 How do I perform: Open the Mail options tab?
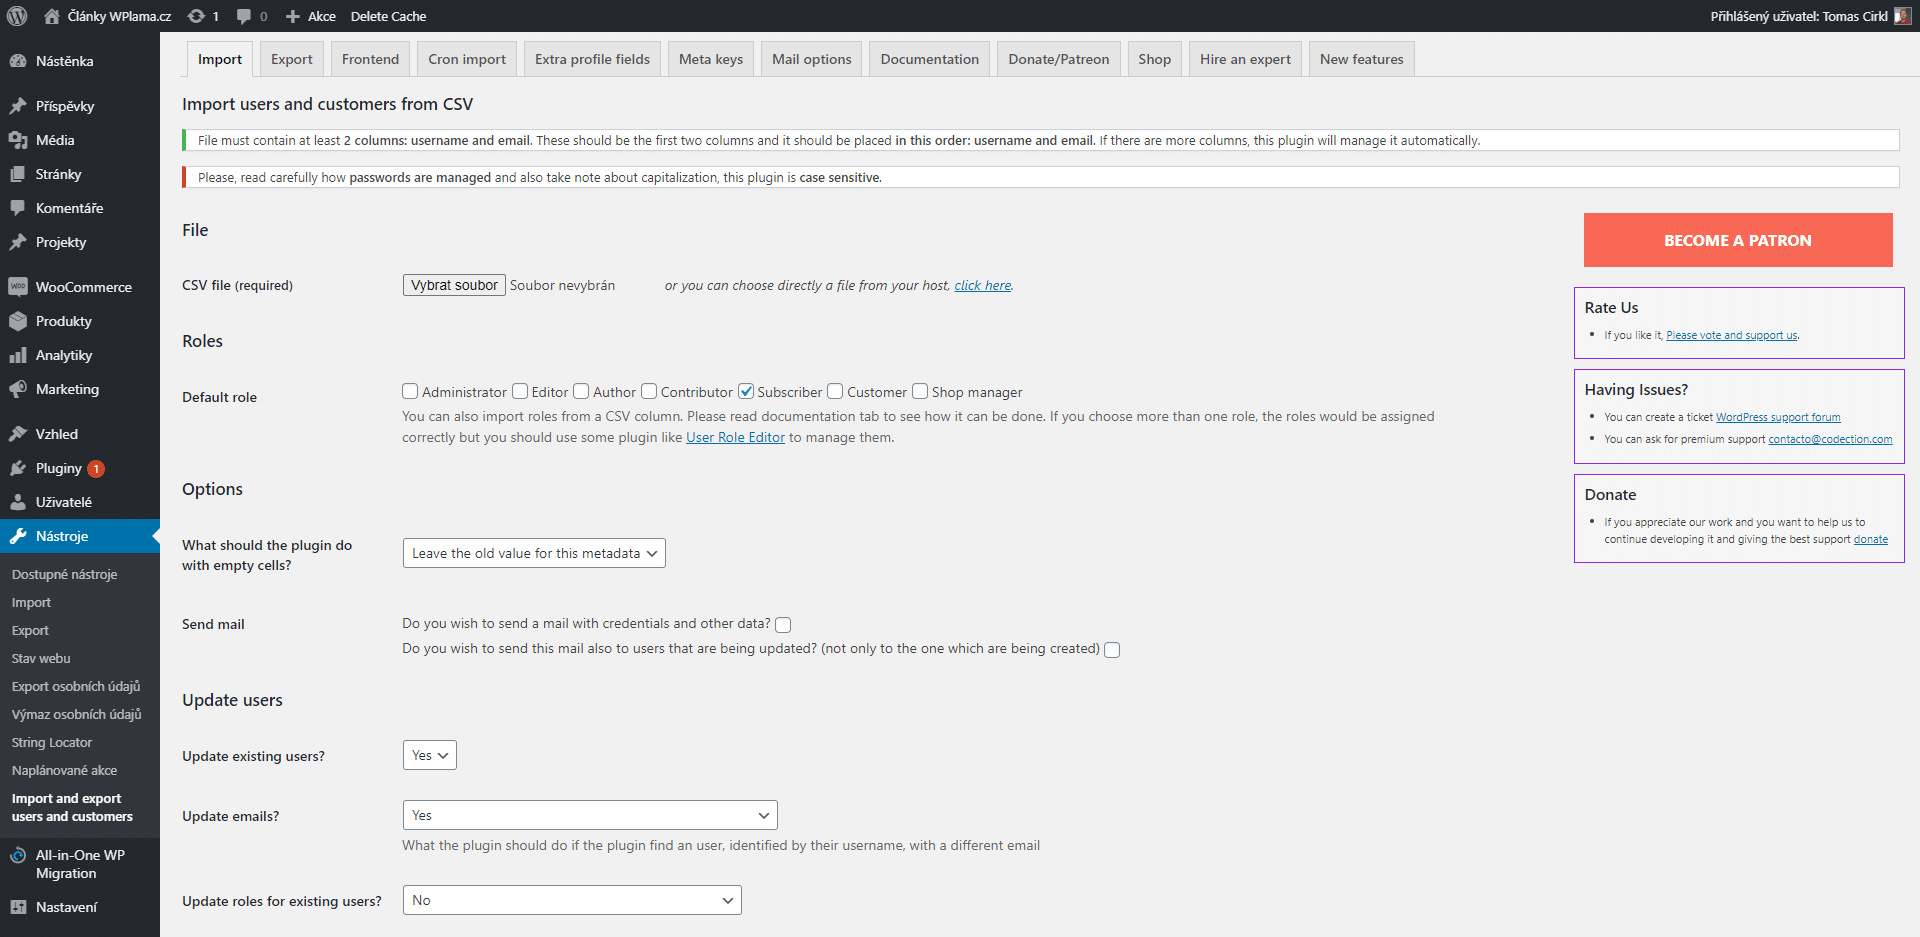pyautogui.click(x=812, y=59)
